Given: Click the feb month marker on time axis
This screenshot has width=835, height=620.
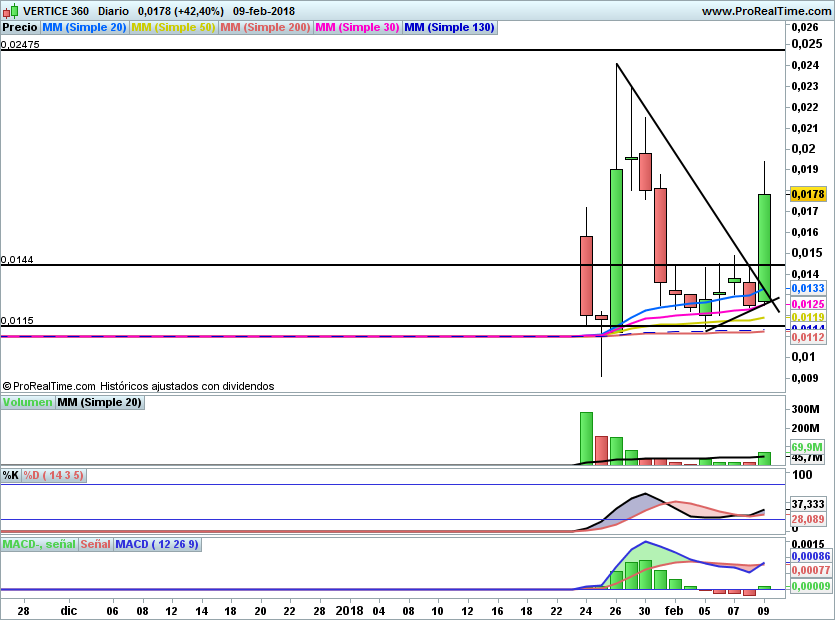Looking at the screenshot, I should point(674,610).
